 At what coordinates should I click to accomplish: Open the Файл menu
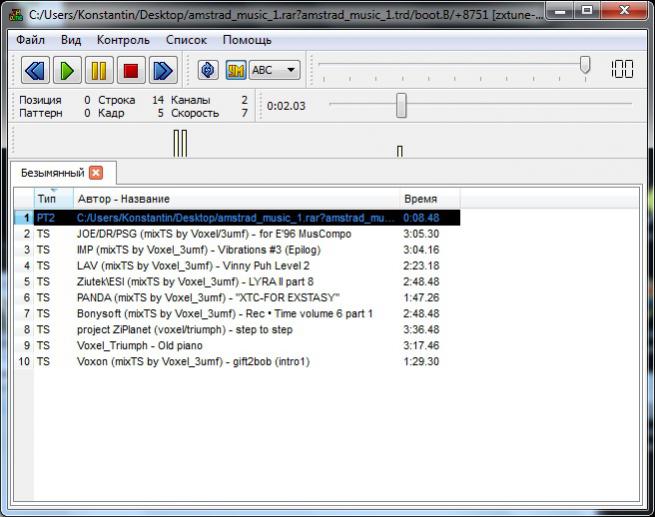coord(31,40)
